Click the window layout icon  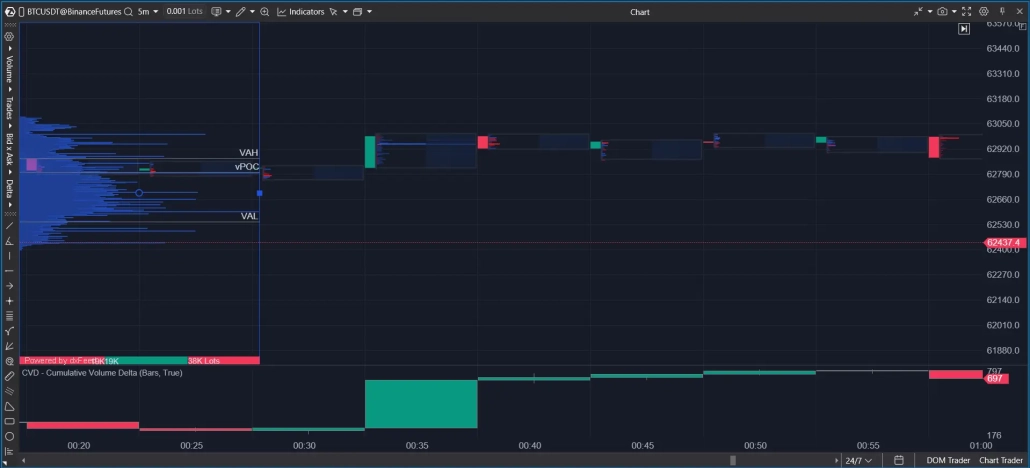point(357,12)
